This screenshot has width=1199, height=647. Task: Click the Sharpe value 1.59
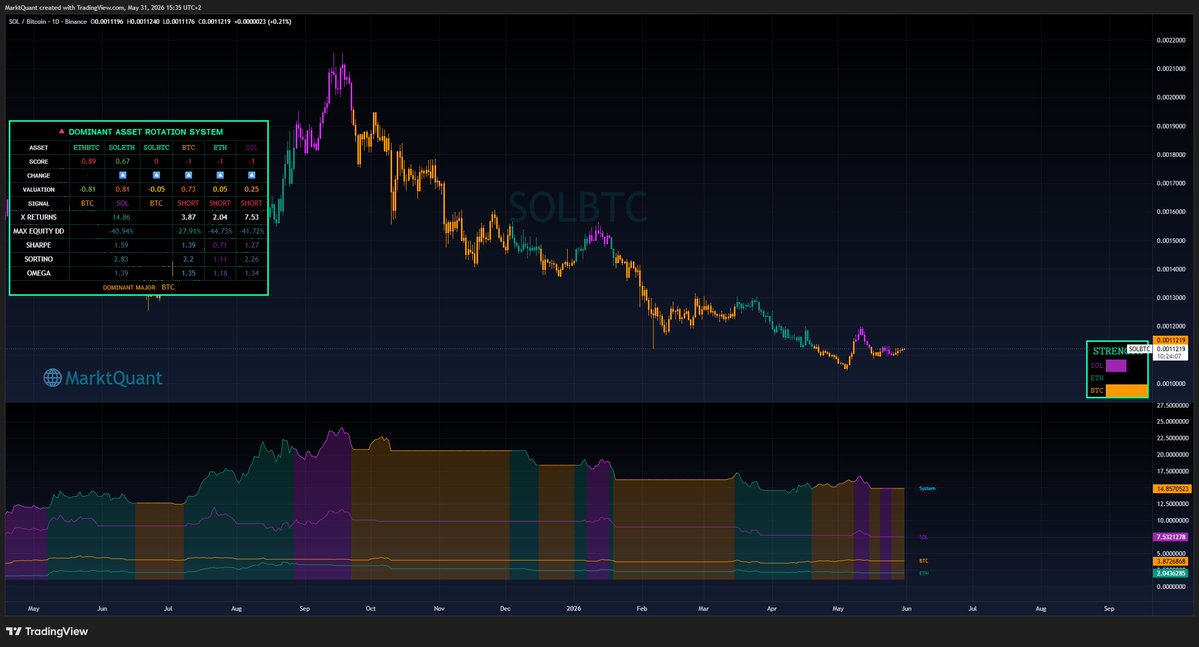[121, 245]
